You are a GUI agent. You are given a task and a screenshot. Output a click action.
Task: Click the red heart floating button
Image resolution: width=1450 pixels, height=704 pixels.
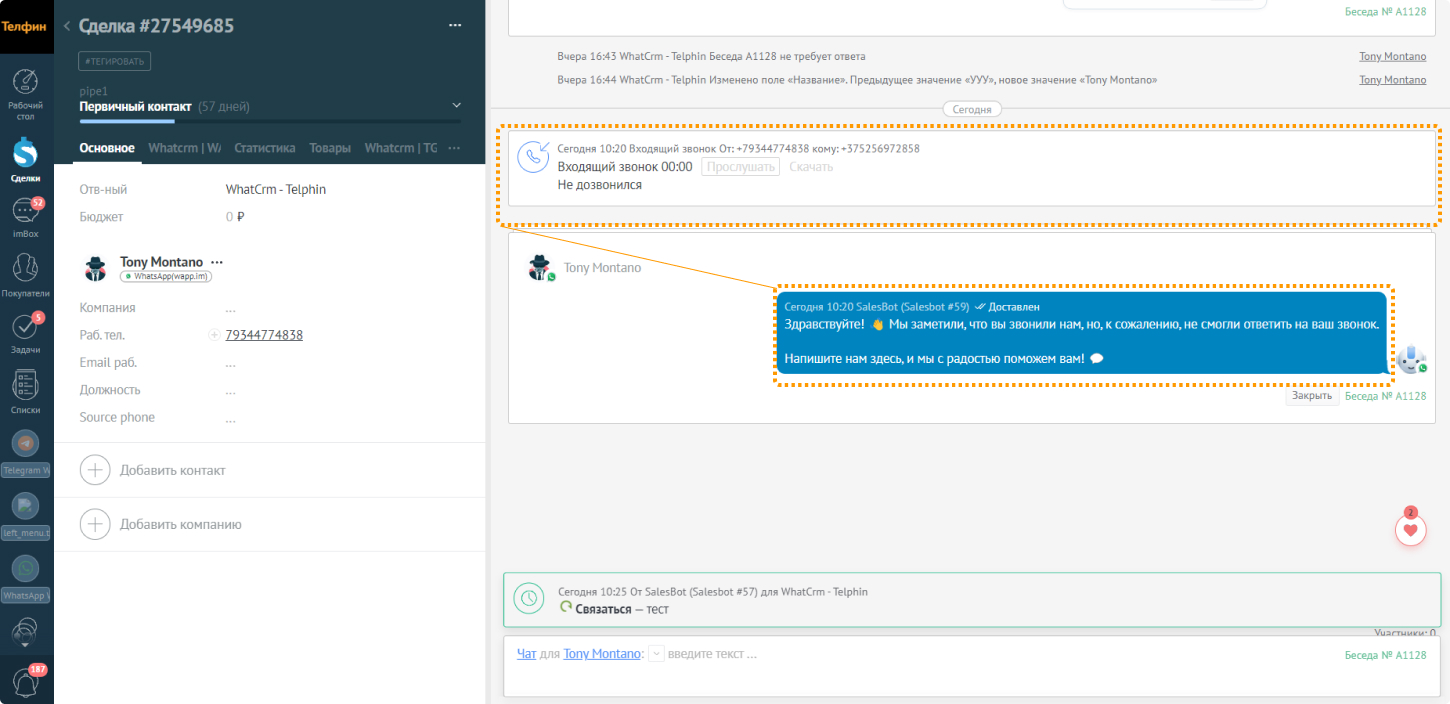[1410, 530]
